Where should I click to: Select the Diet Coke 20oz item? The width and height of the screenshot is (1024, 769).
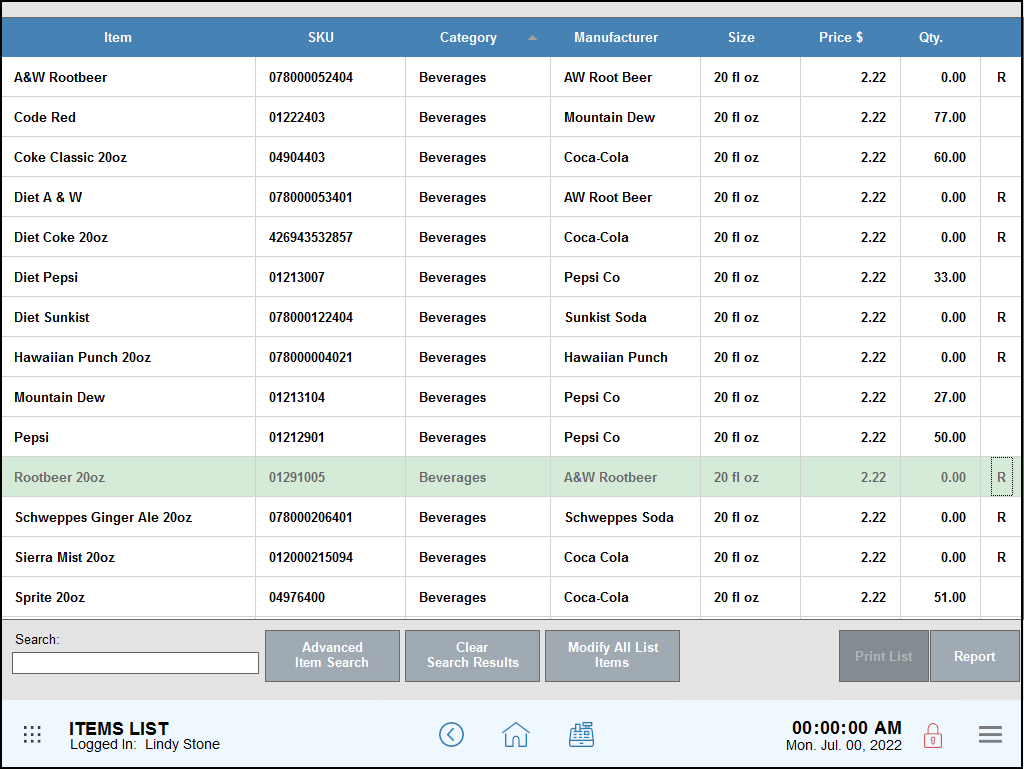point(61,237)
